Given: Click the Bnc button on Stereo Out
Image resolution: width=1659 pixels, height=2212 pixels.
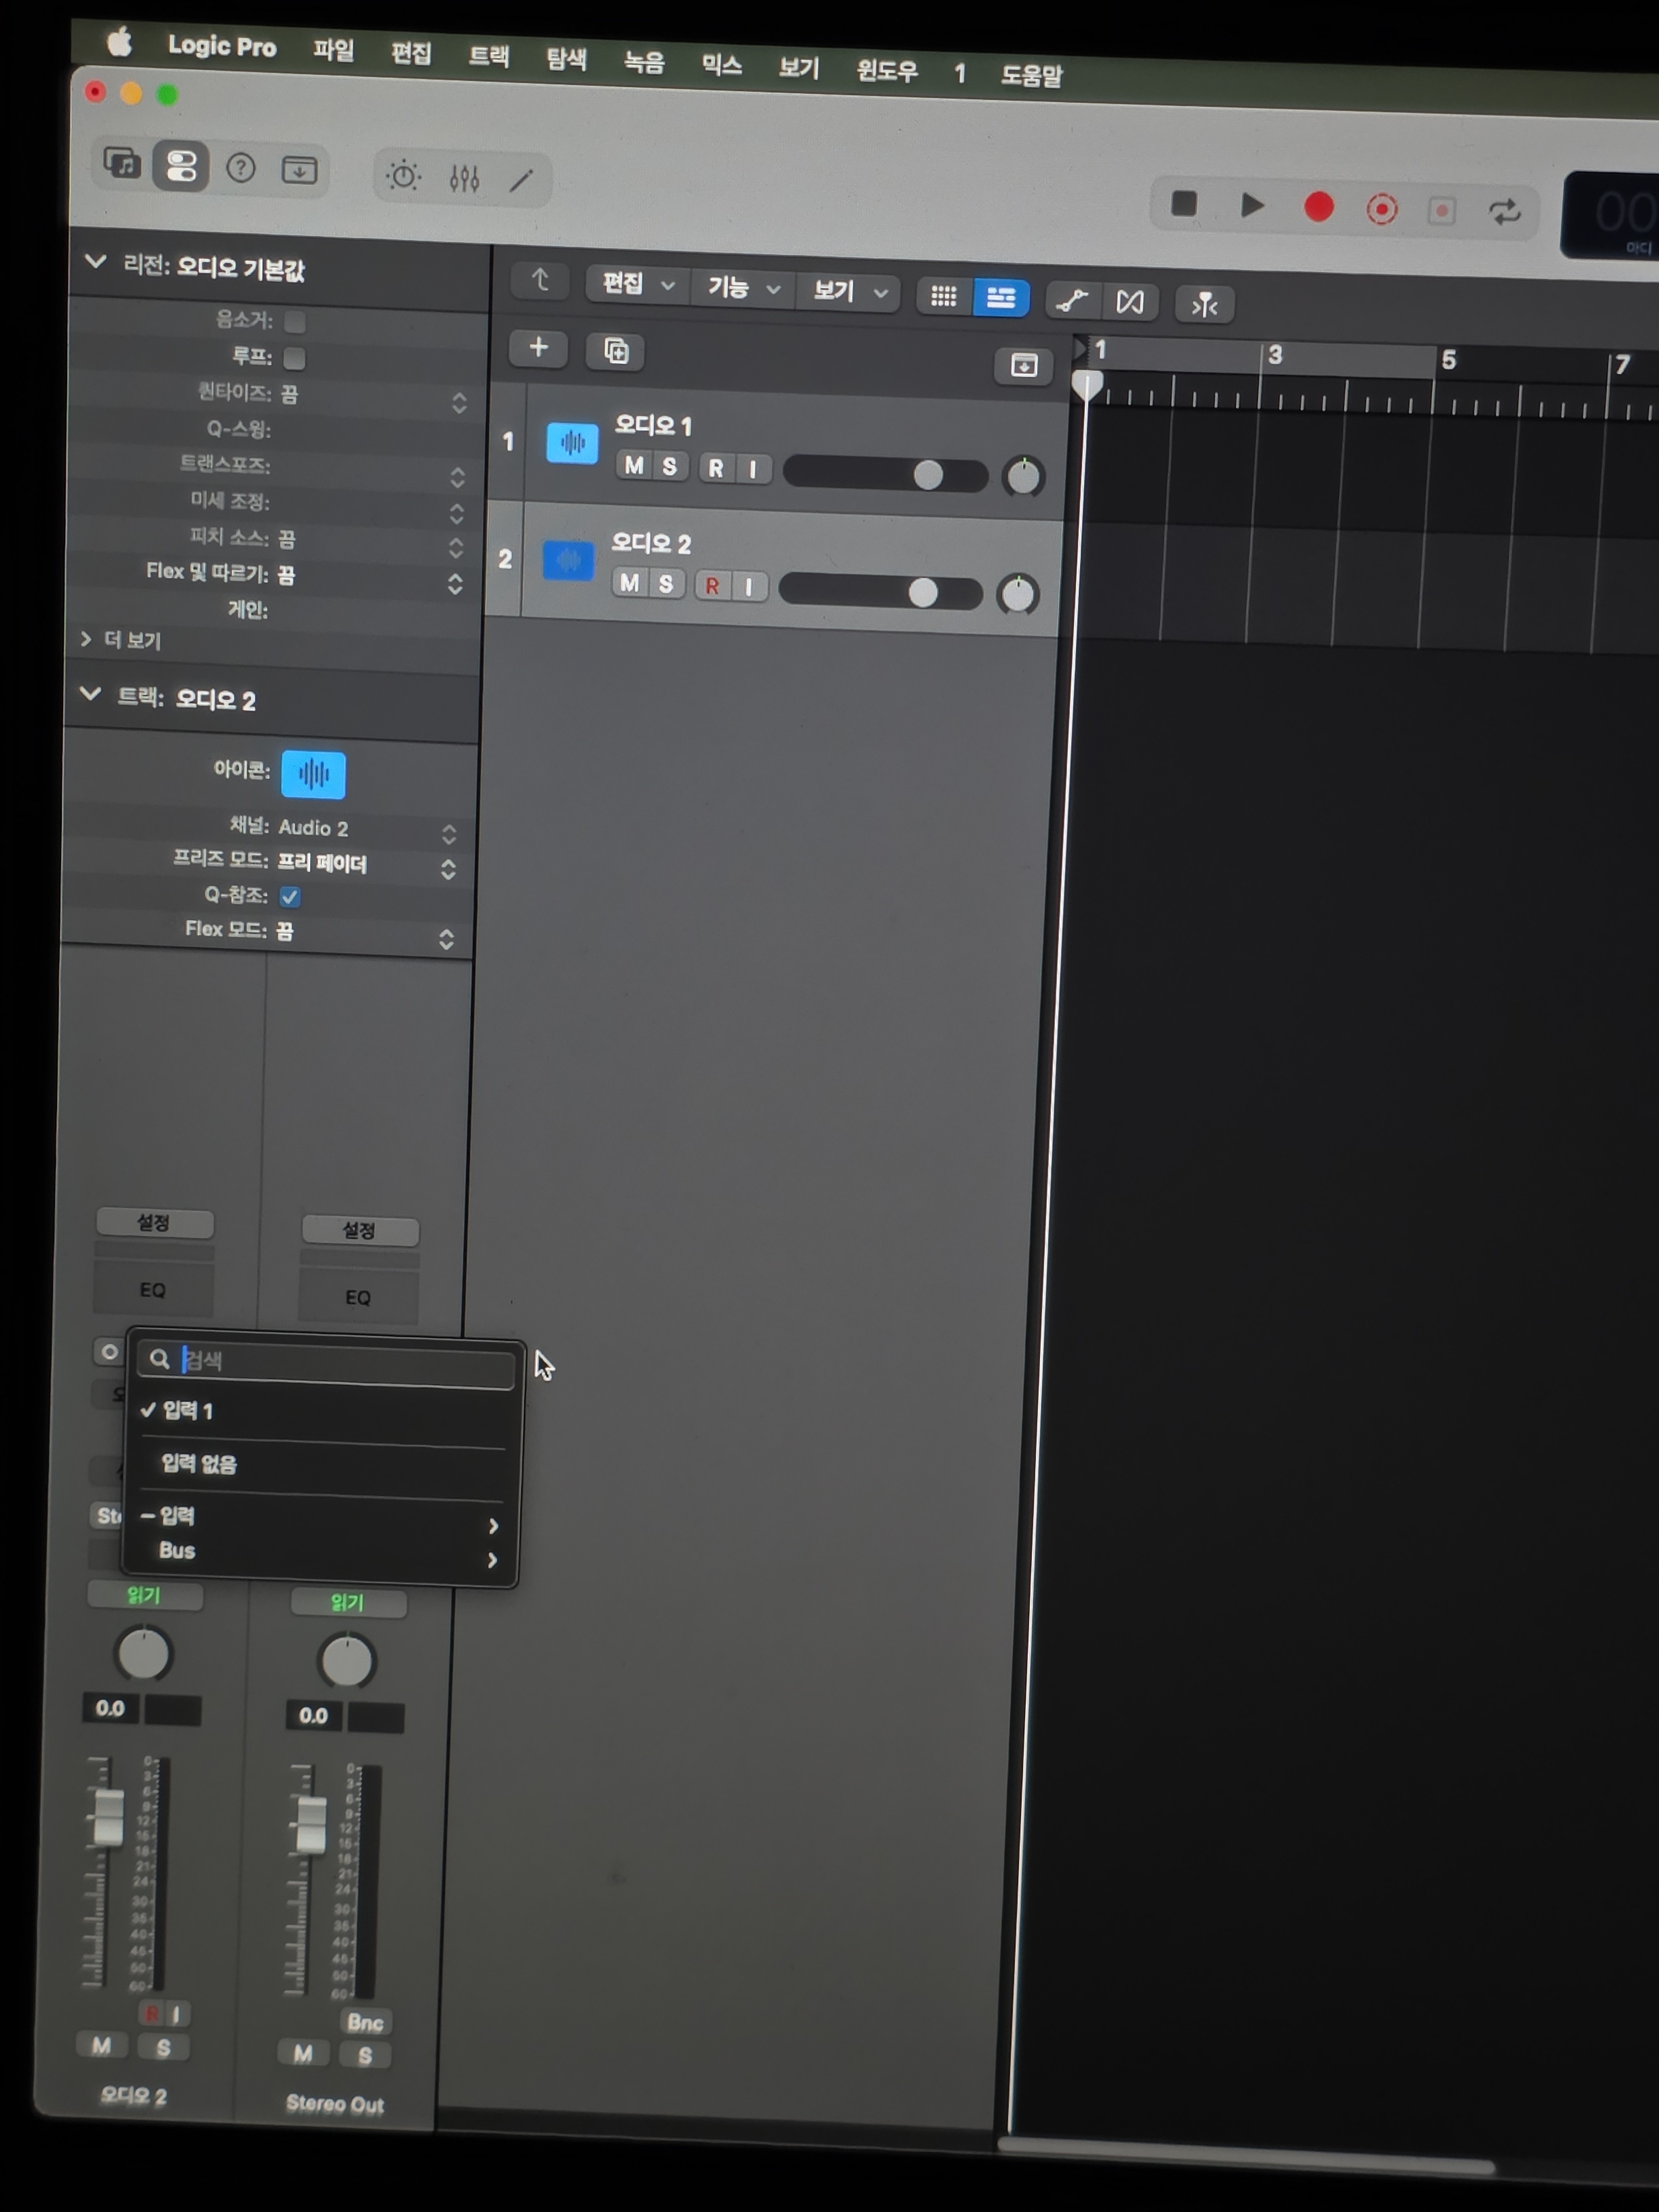Looking at the screenshot, I should [x=365, y=2022].
